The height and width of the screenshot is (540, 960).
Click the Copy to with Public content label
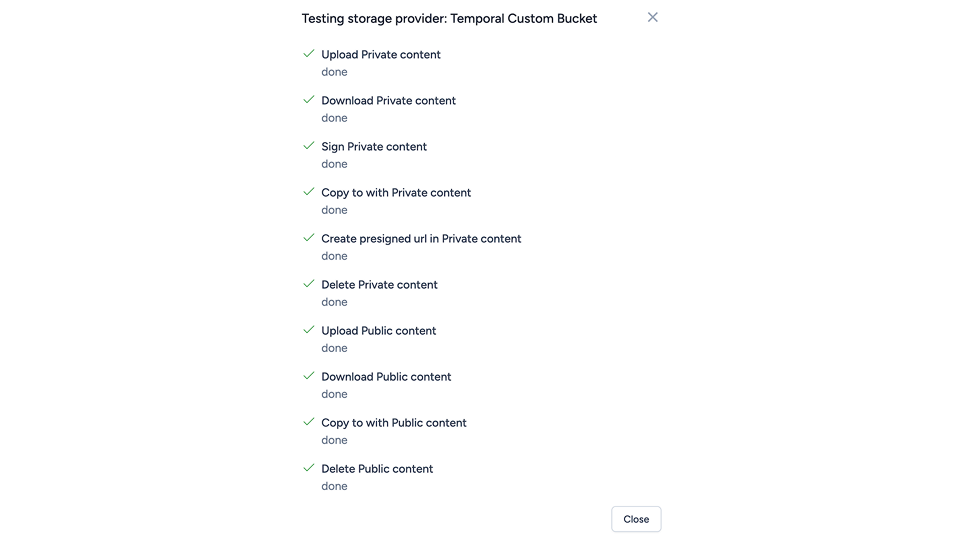tap(394, 423)
